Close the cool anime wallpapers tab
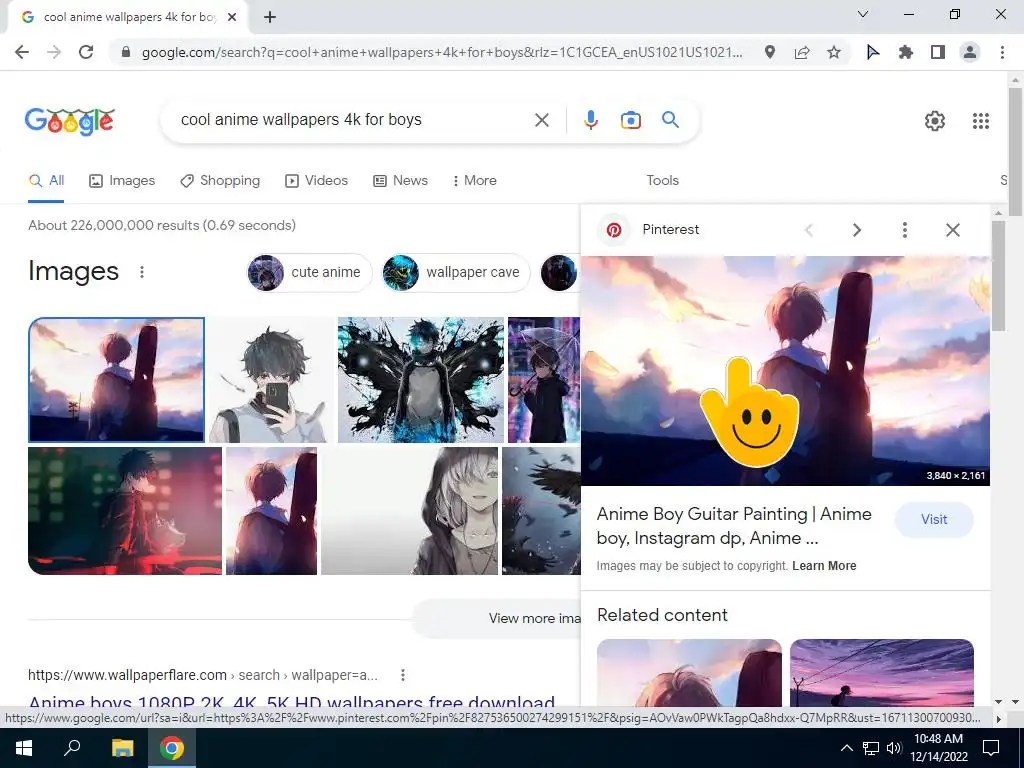Screen dimensions: 1024x768 pos(232,18)
